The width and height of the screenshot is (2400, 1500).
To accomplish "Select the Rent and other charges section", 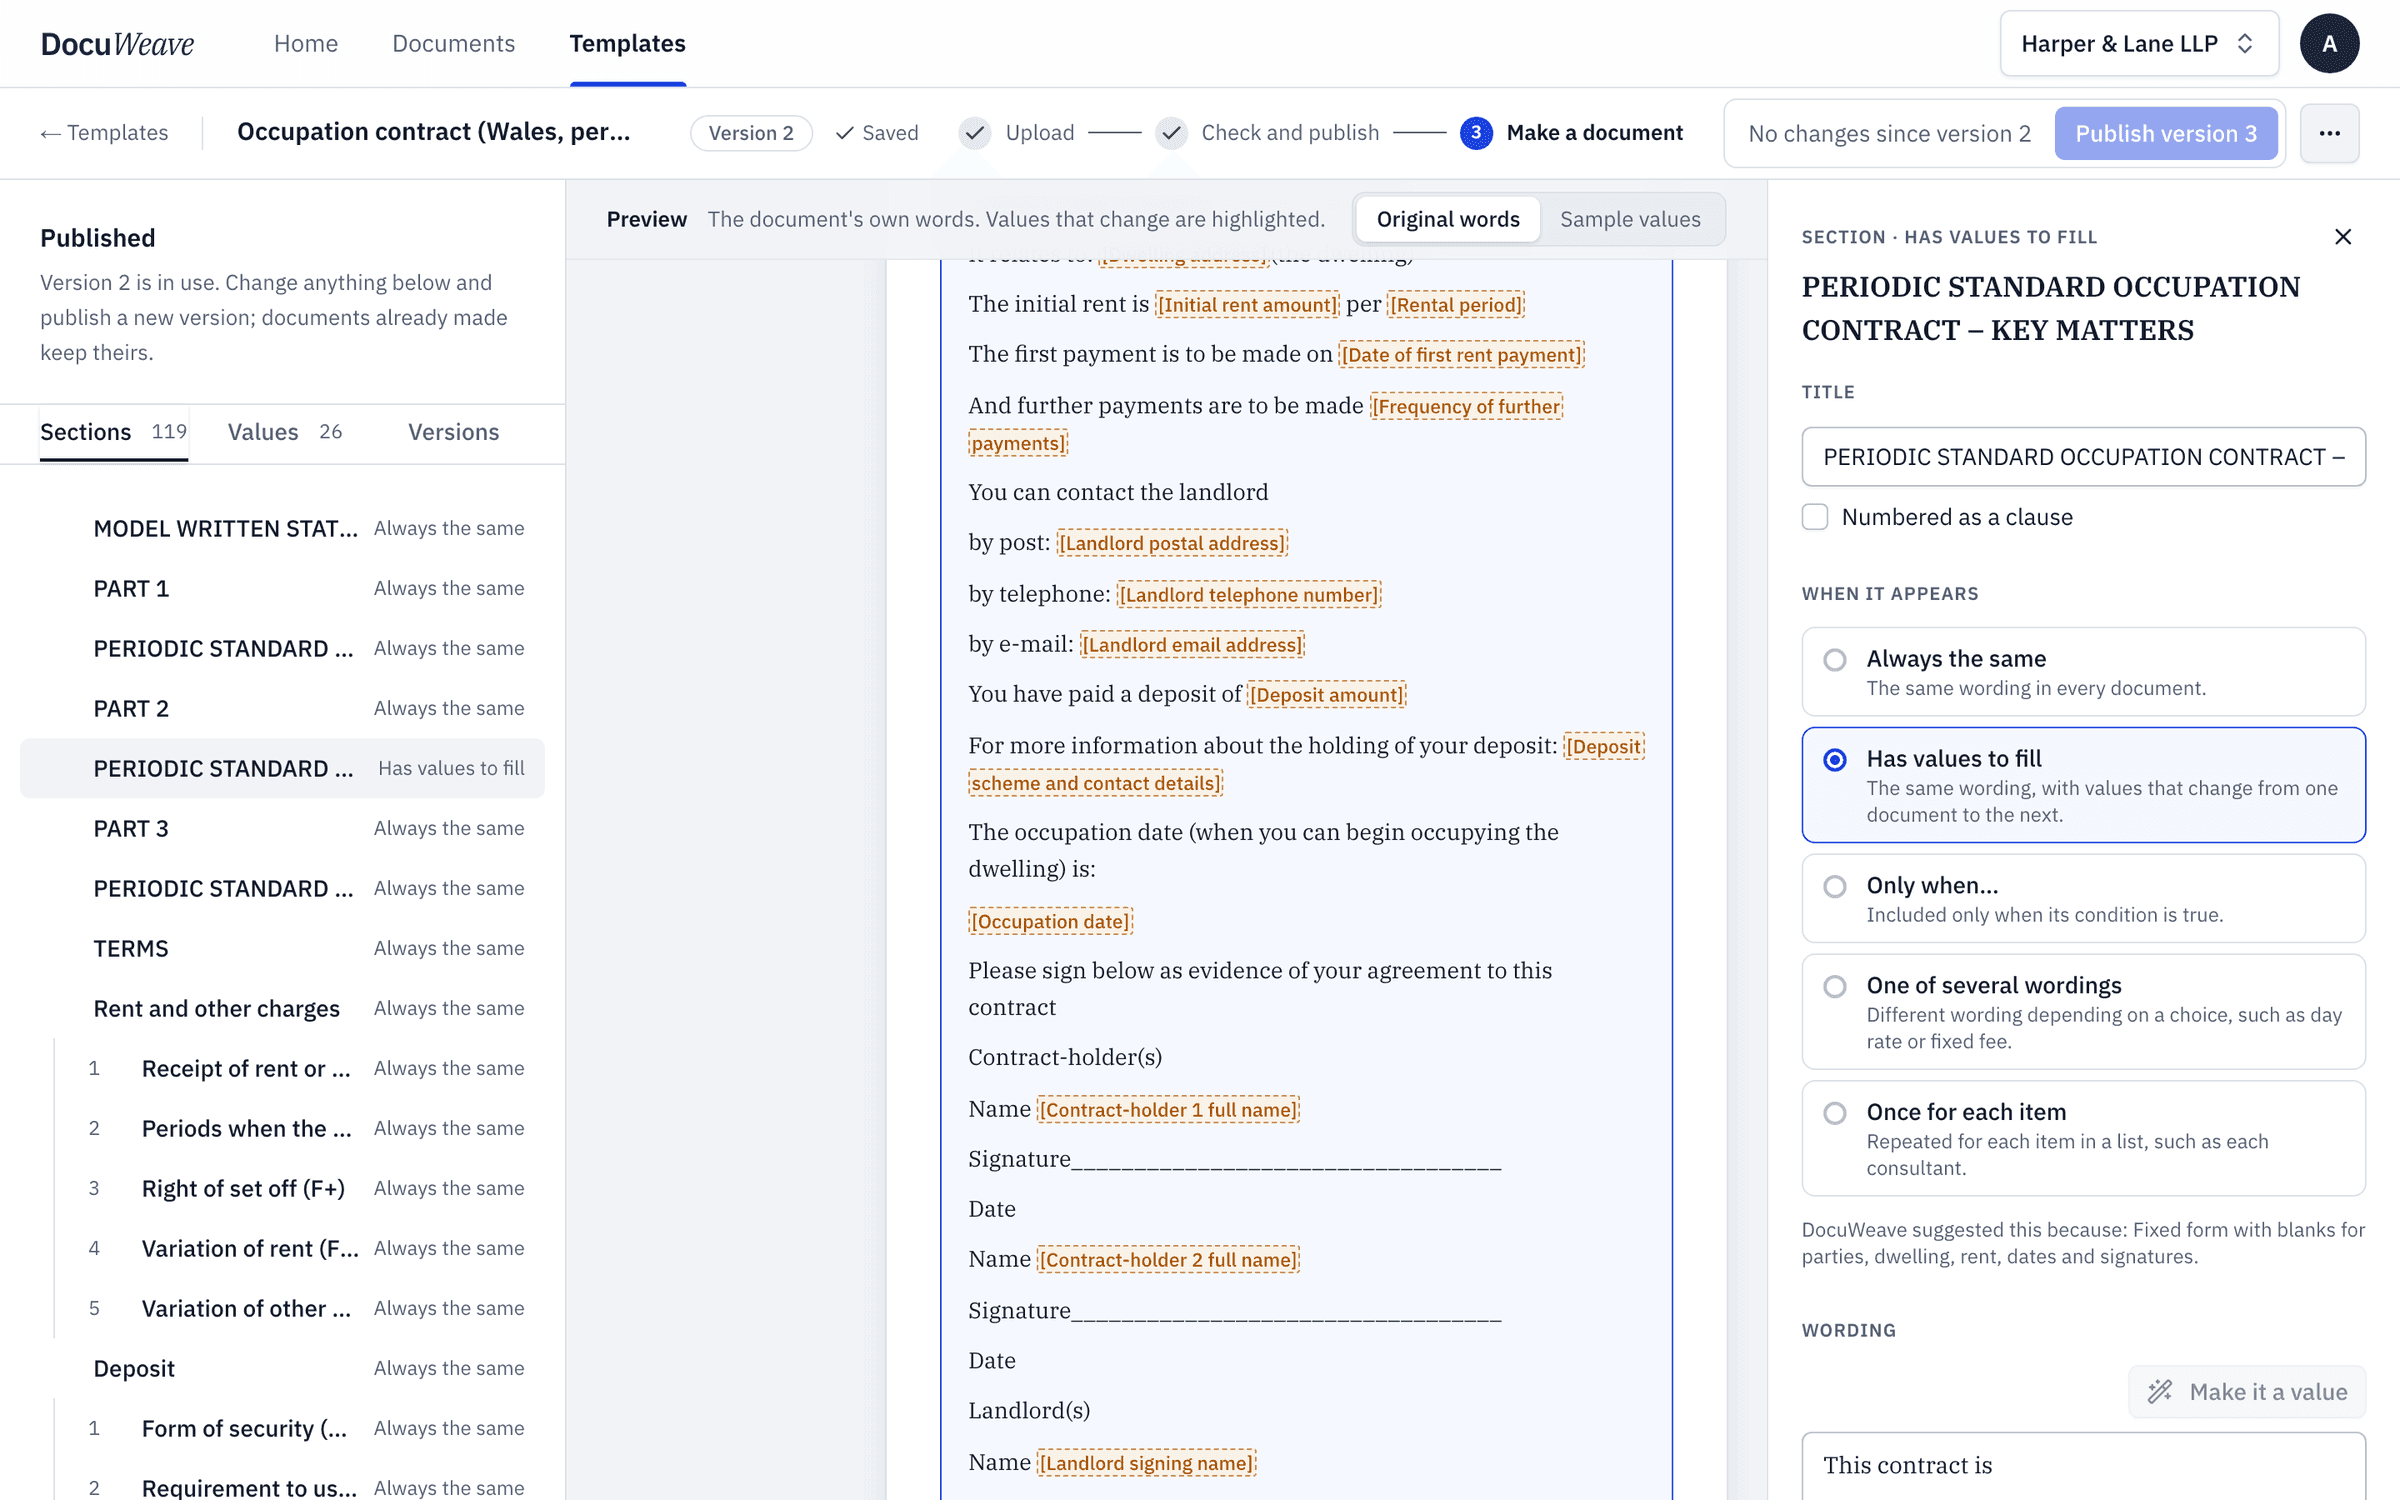I will (x=282, y=1008).
